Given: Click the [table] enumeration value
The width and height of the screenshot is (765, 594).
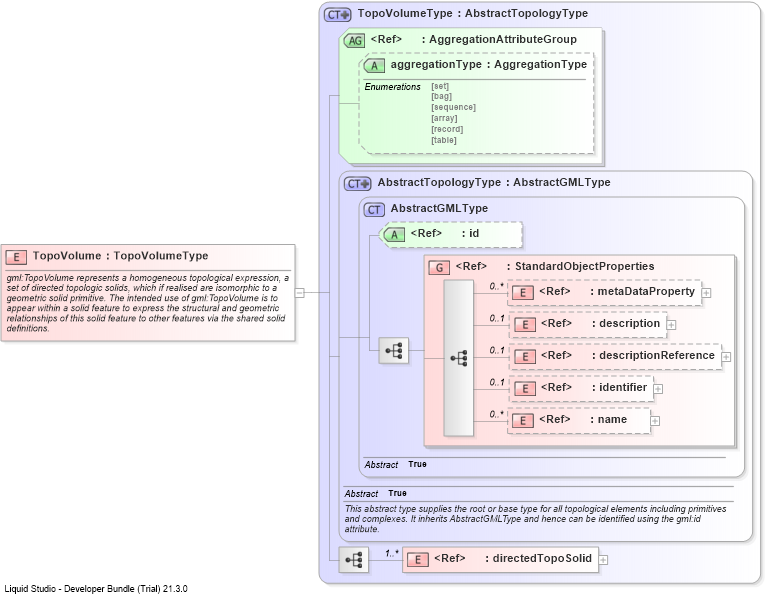Looking at the screenshot, I should pyautogui.click(x=444, y=140).
